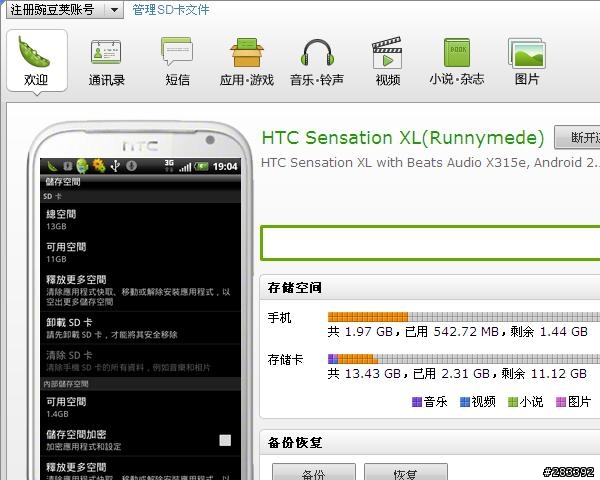
Task: Click the 恢复 restore button
Action: pos(406,472)
